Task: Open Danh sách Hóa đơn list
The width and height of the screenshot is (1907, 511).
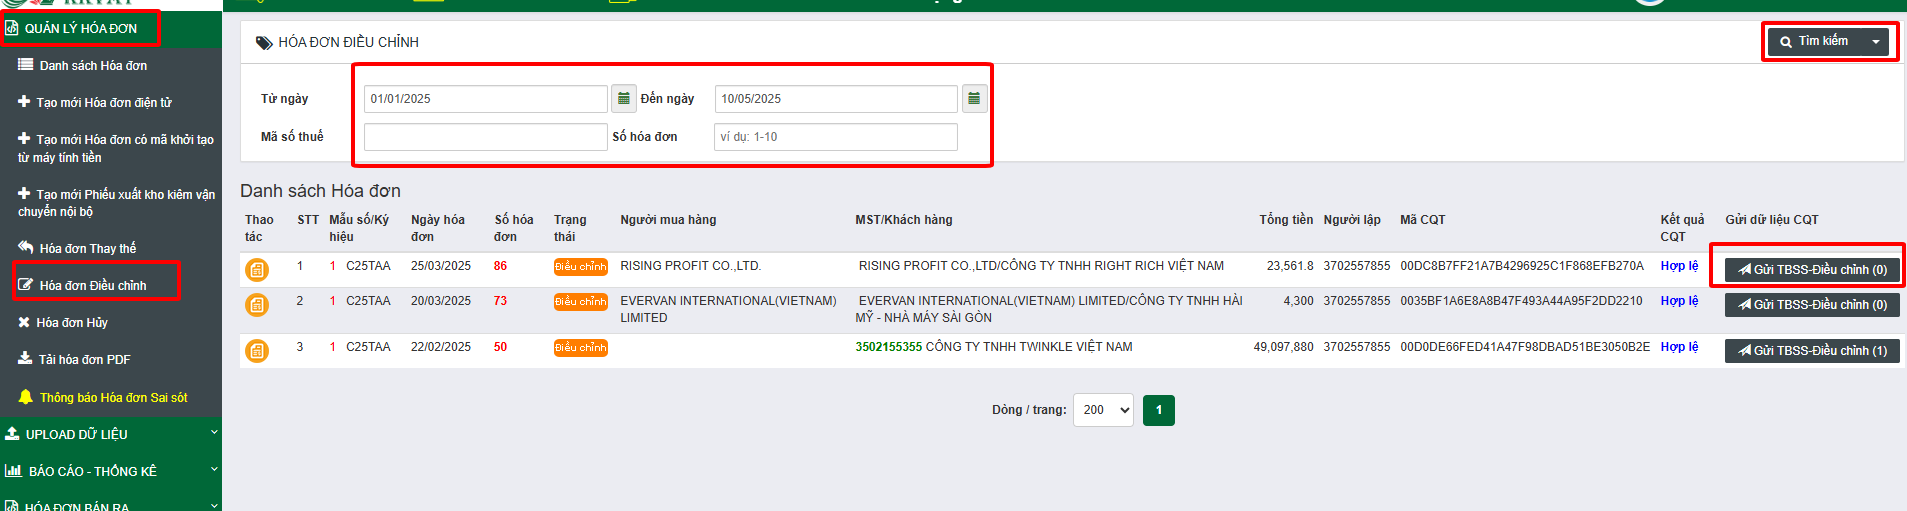Action: [93, 66]
